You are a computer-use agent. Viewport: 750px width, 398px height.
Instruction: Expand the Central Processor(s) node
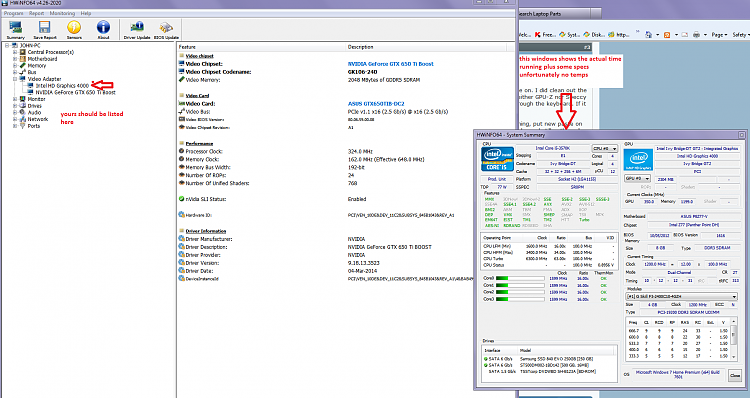[x=15, y=52]
